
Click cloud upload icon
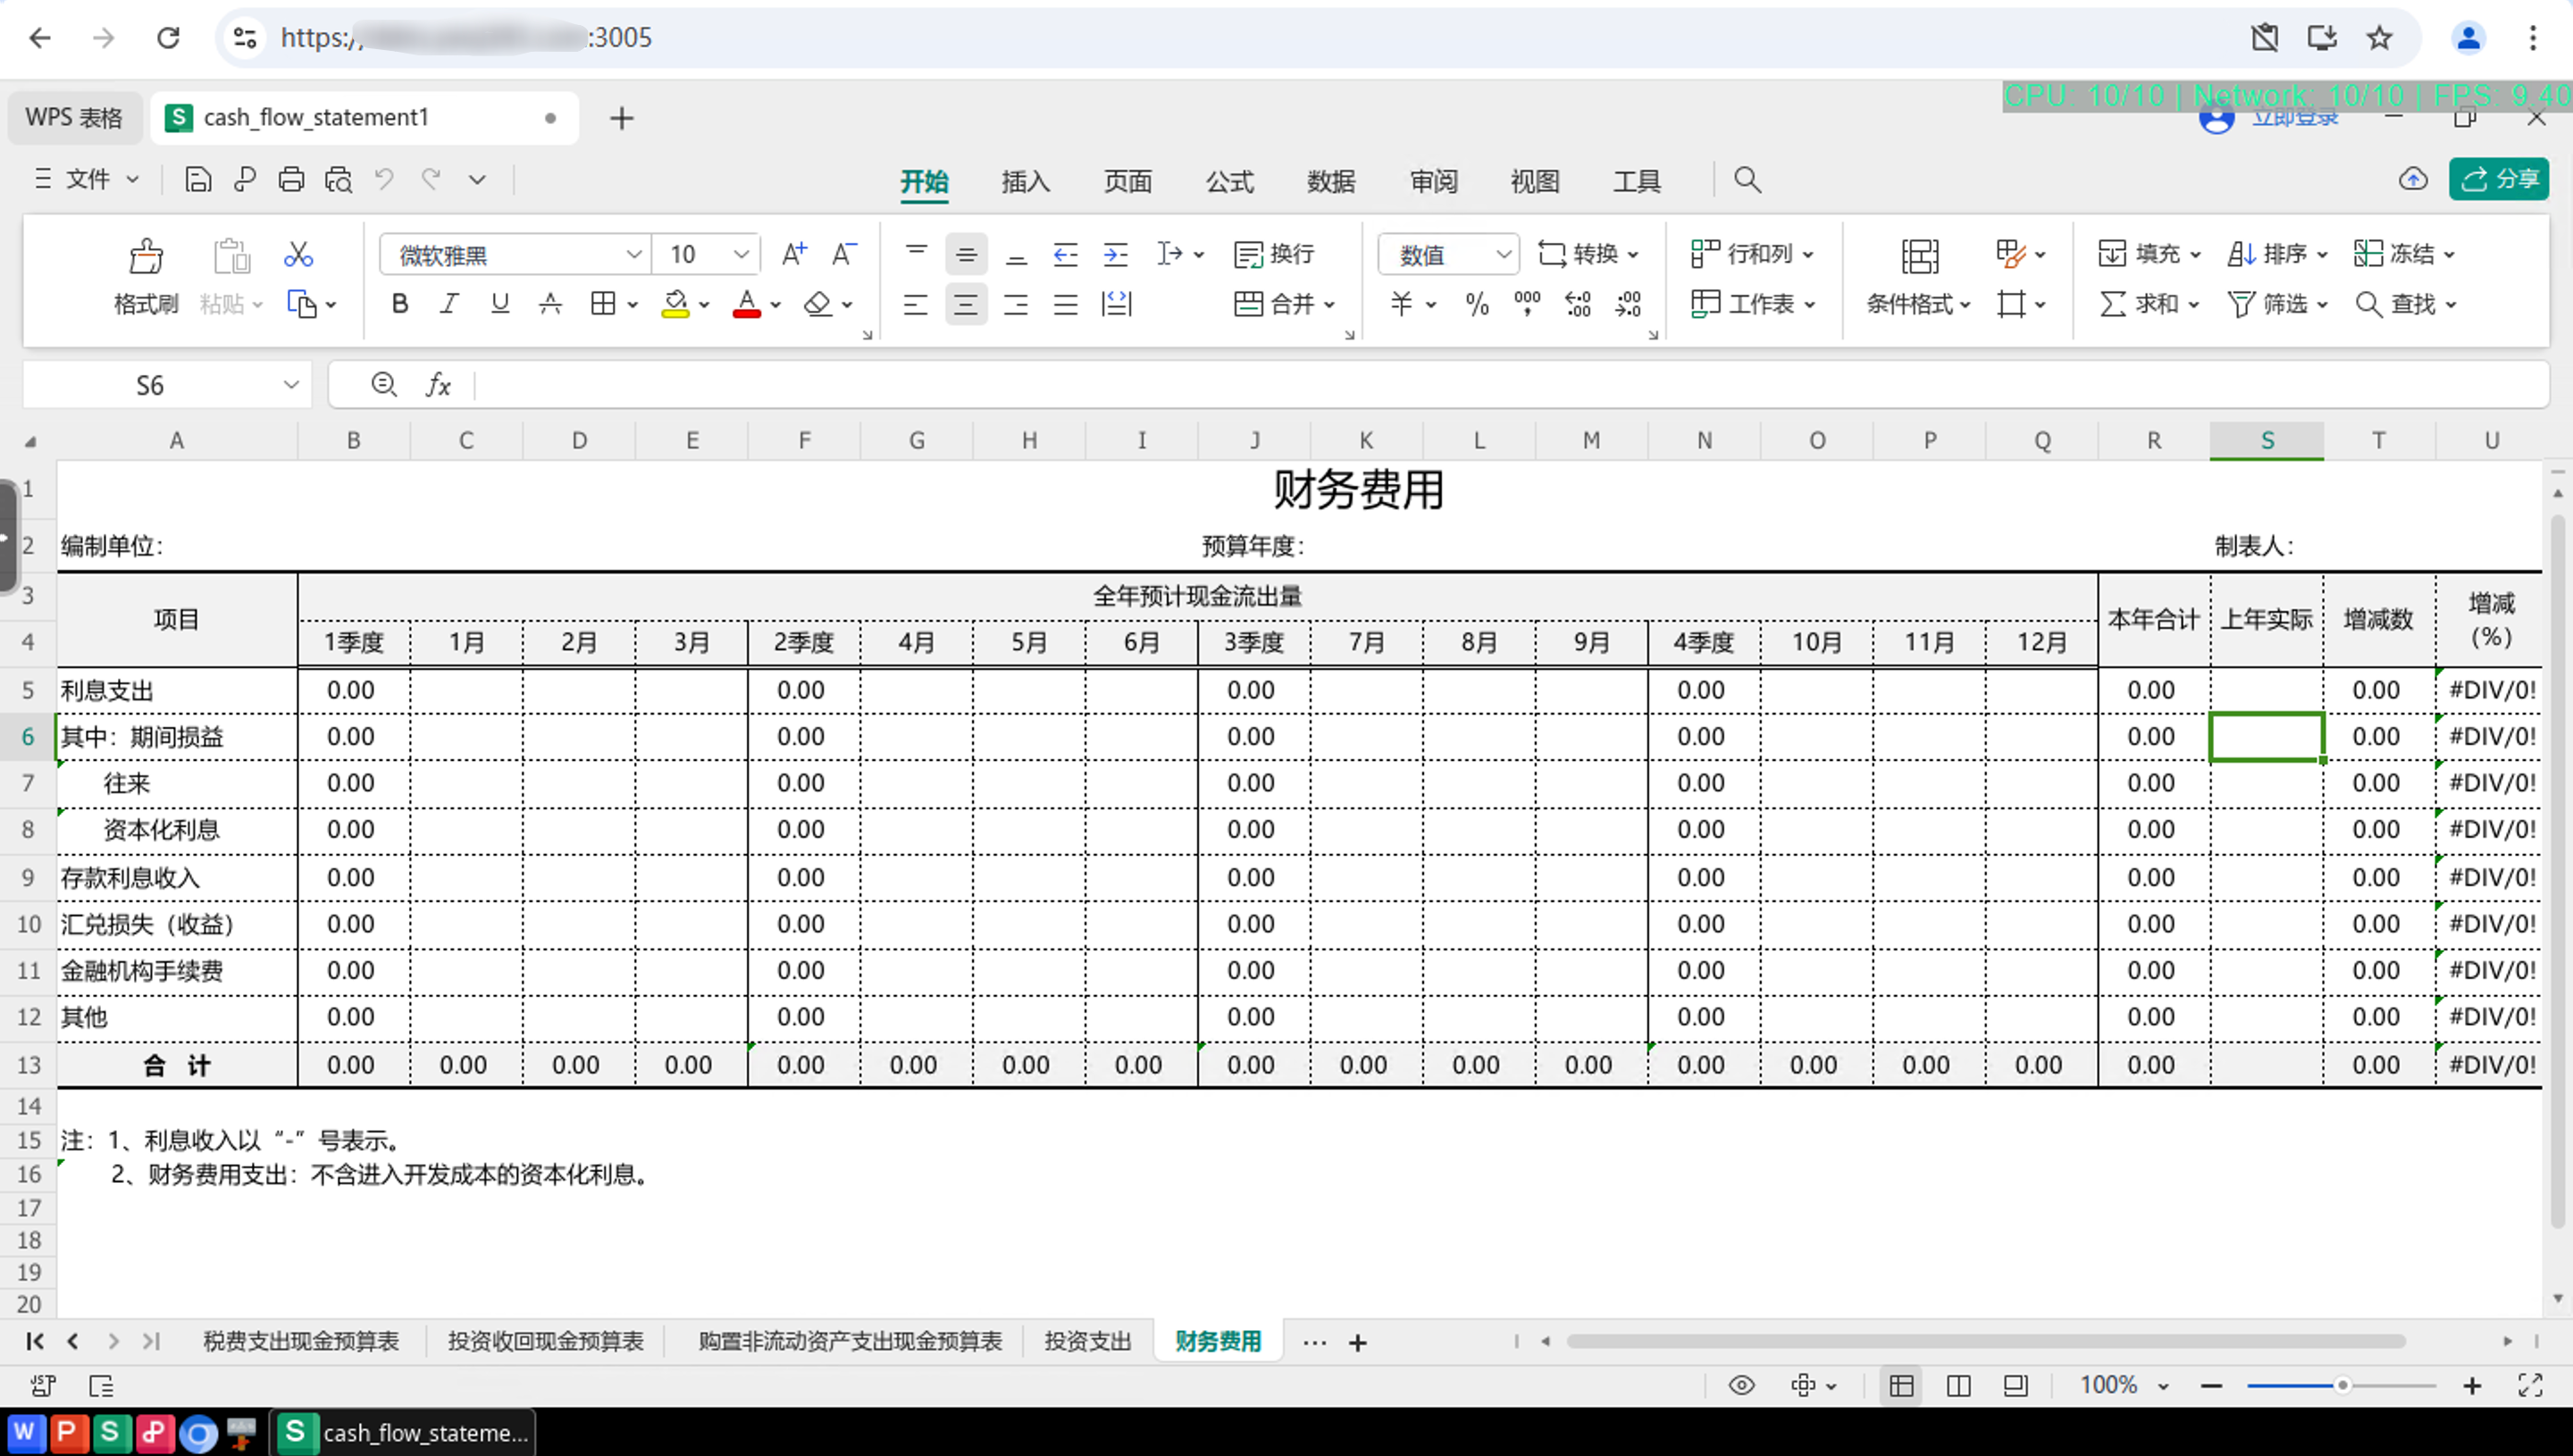pos(2413,179)
